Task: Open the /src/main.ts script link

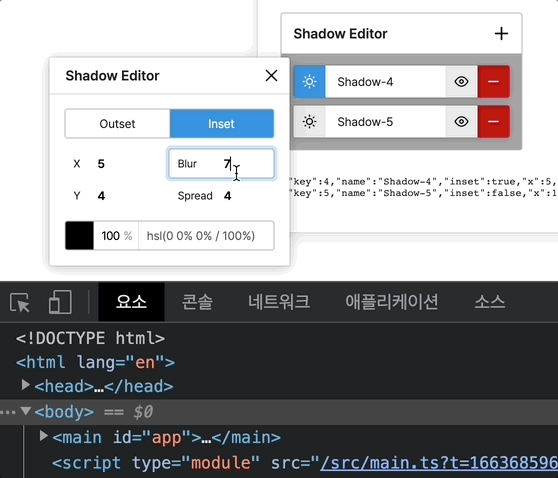Action: [x=439, y=463]
